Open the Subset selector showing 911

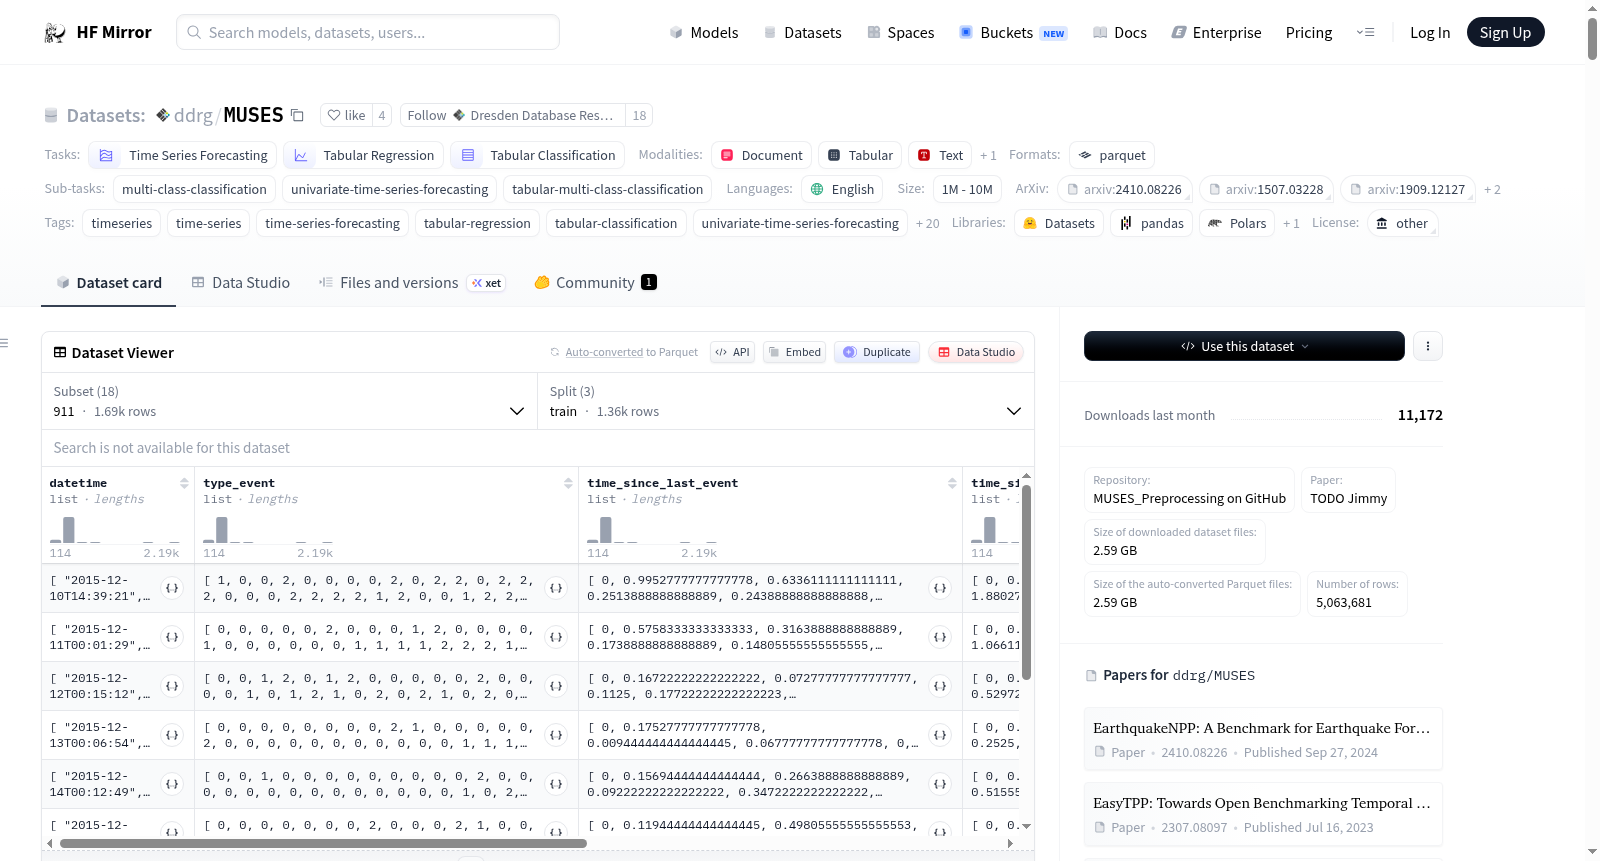click(290, 401)
